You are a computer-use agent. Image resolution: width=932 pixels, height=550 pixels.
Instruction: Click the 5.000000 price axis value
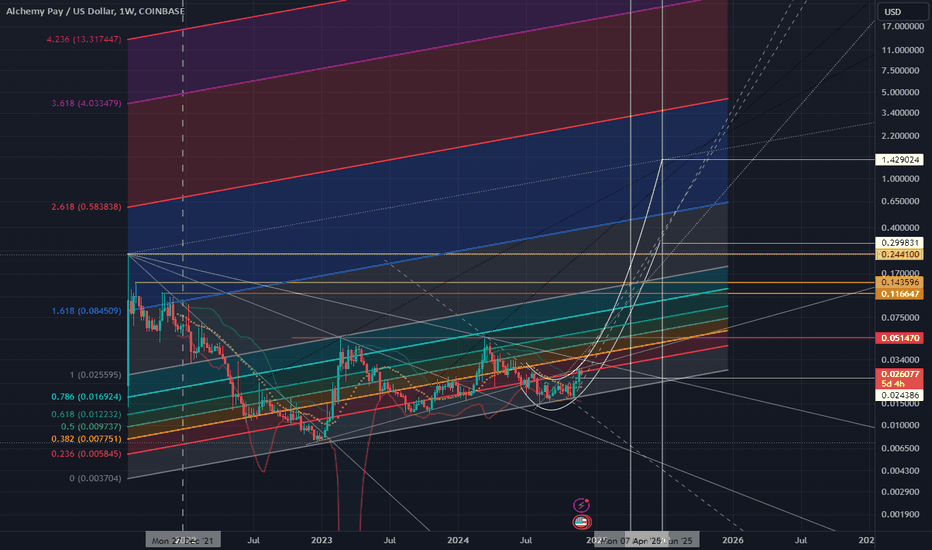click(x=902, y=93)
